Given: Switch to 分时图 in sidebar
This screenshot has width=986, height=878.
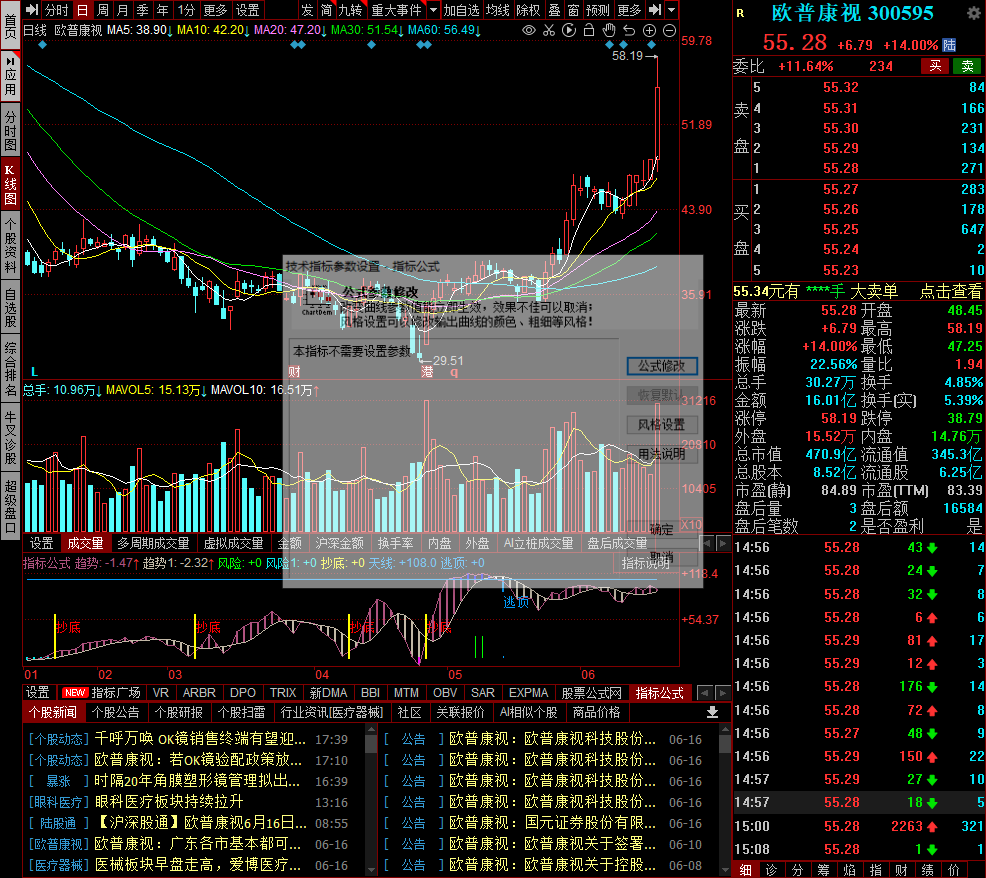Looking at the screenshot, I should (x=10, y=131).
